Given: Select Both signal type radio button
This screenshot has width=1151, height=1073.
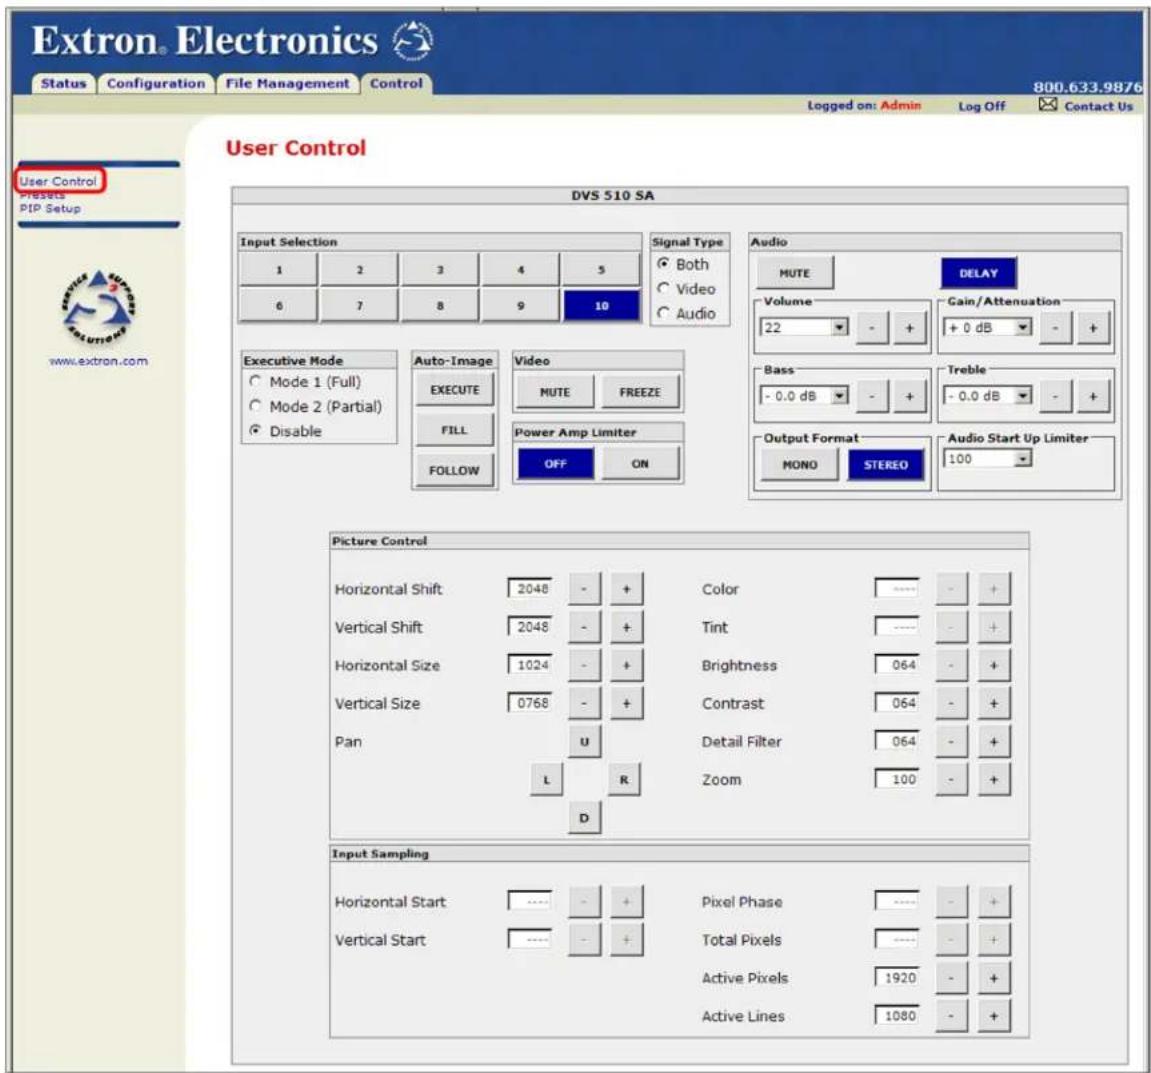Looking at the screenshot, I should 664,263.
